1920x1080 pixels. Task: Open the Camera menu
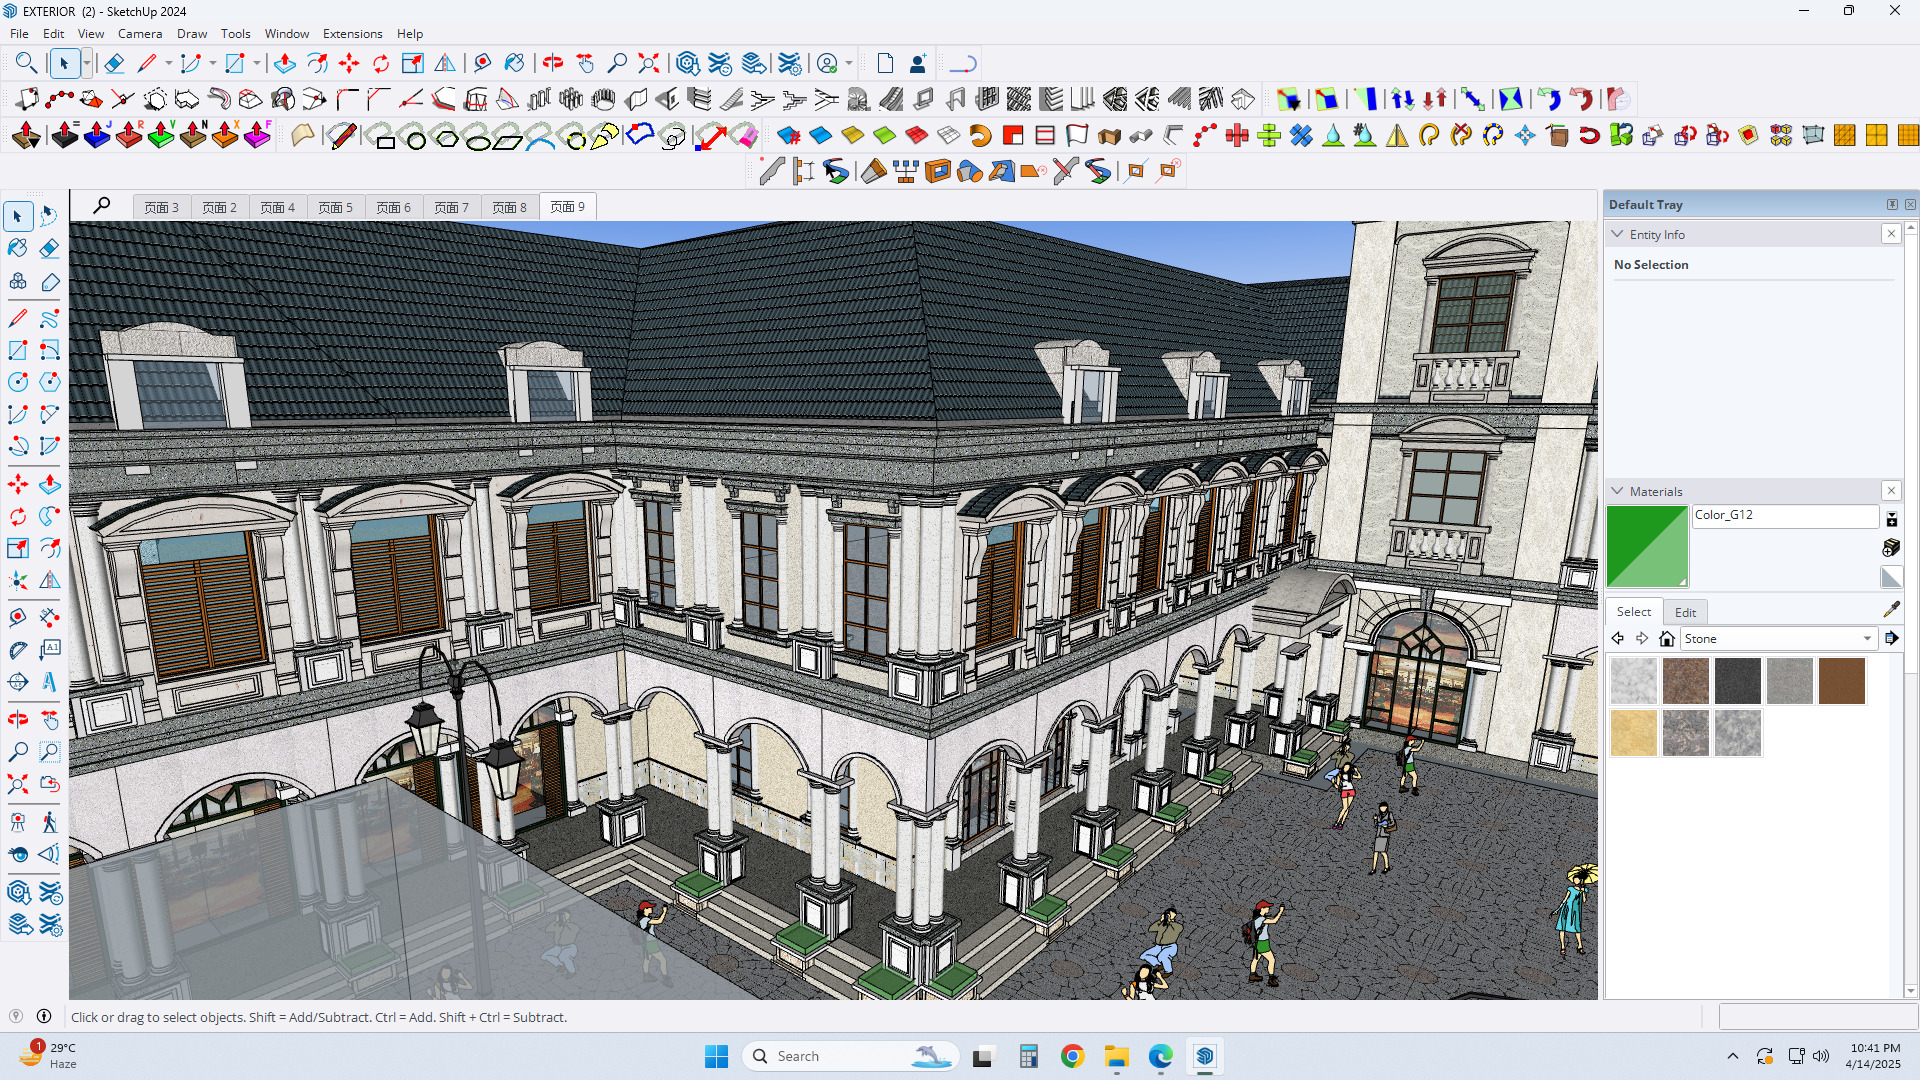[140, 33]
